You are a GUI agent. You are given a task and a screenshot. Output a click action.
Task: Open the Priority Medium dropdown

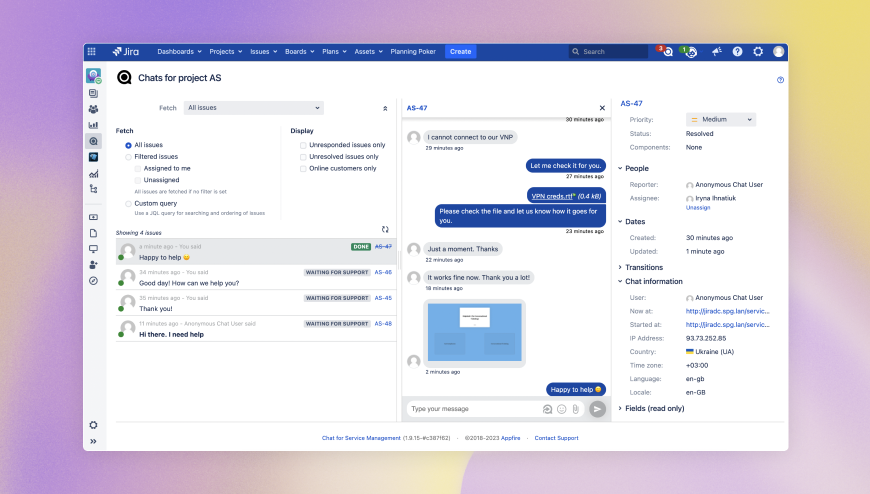click(721, 119)
